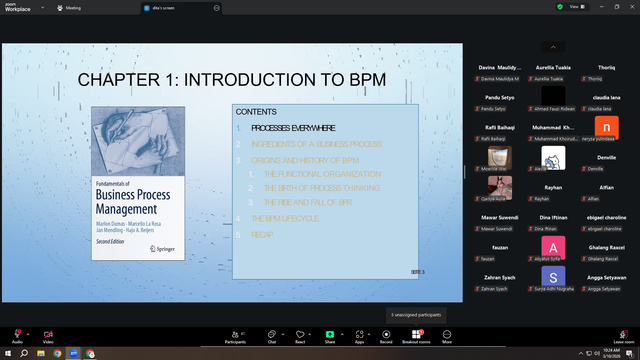The image size is (640, 360).
Task: Click the clock and date in the taskbar
Action: click(611, 353)
